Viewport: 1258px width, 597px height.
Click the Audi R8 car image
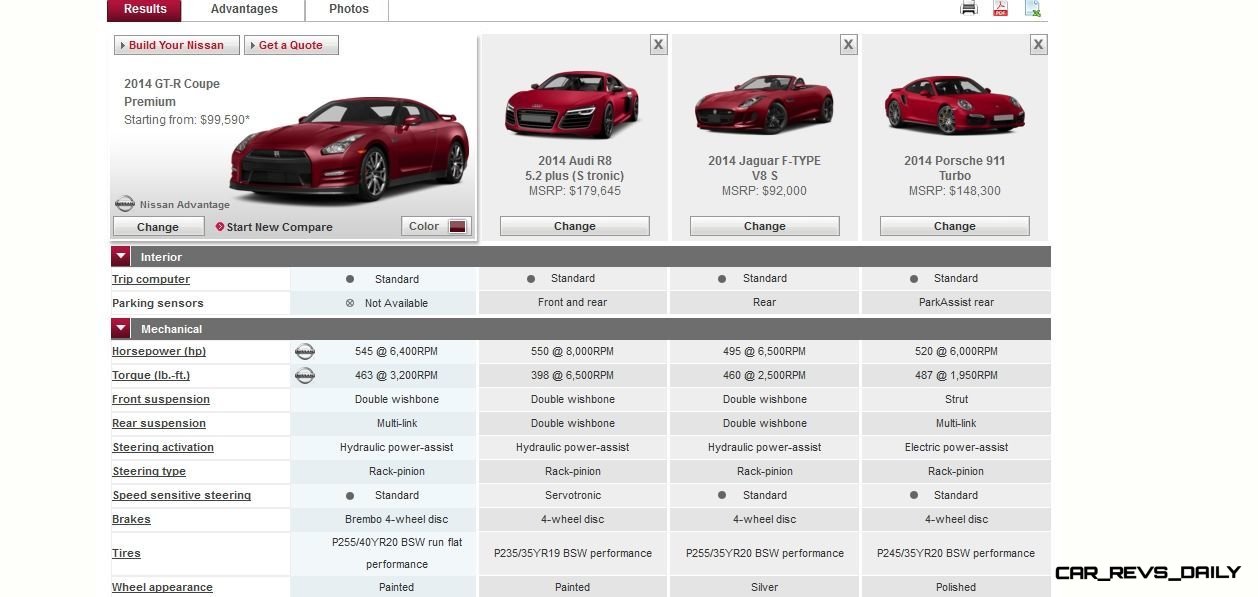pyautogui.click(x=572, y=103)
